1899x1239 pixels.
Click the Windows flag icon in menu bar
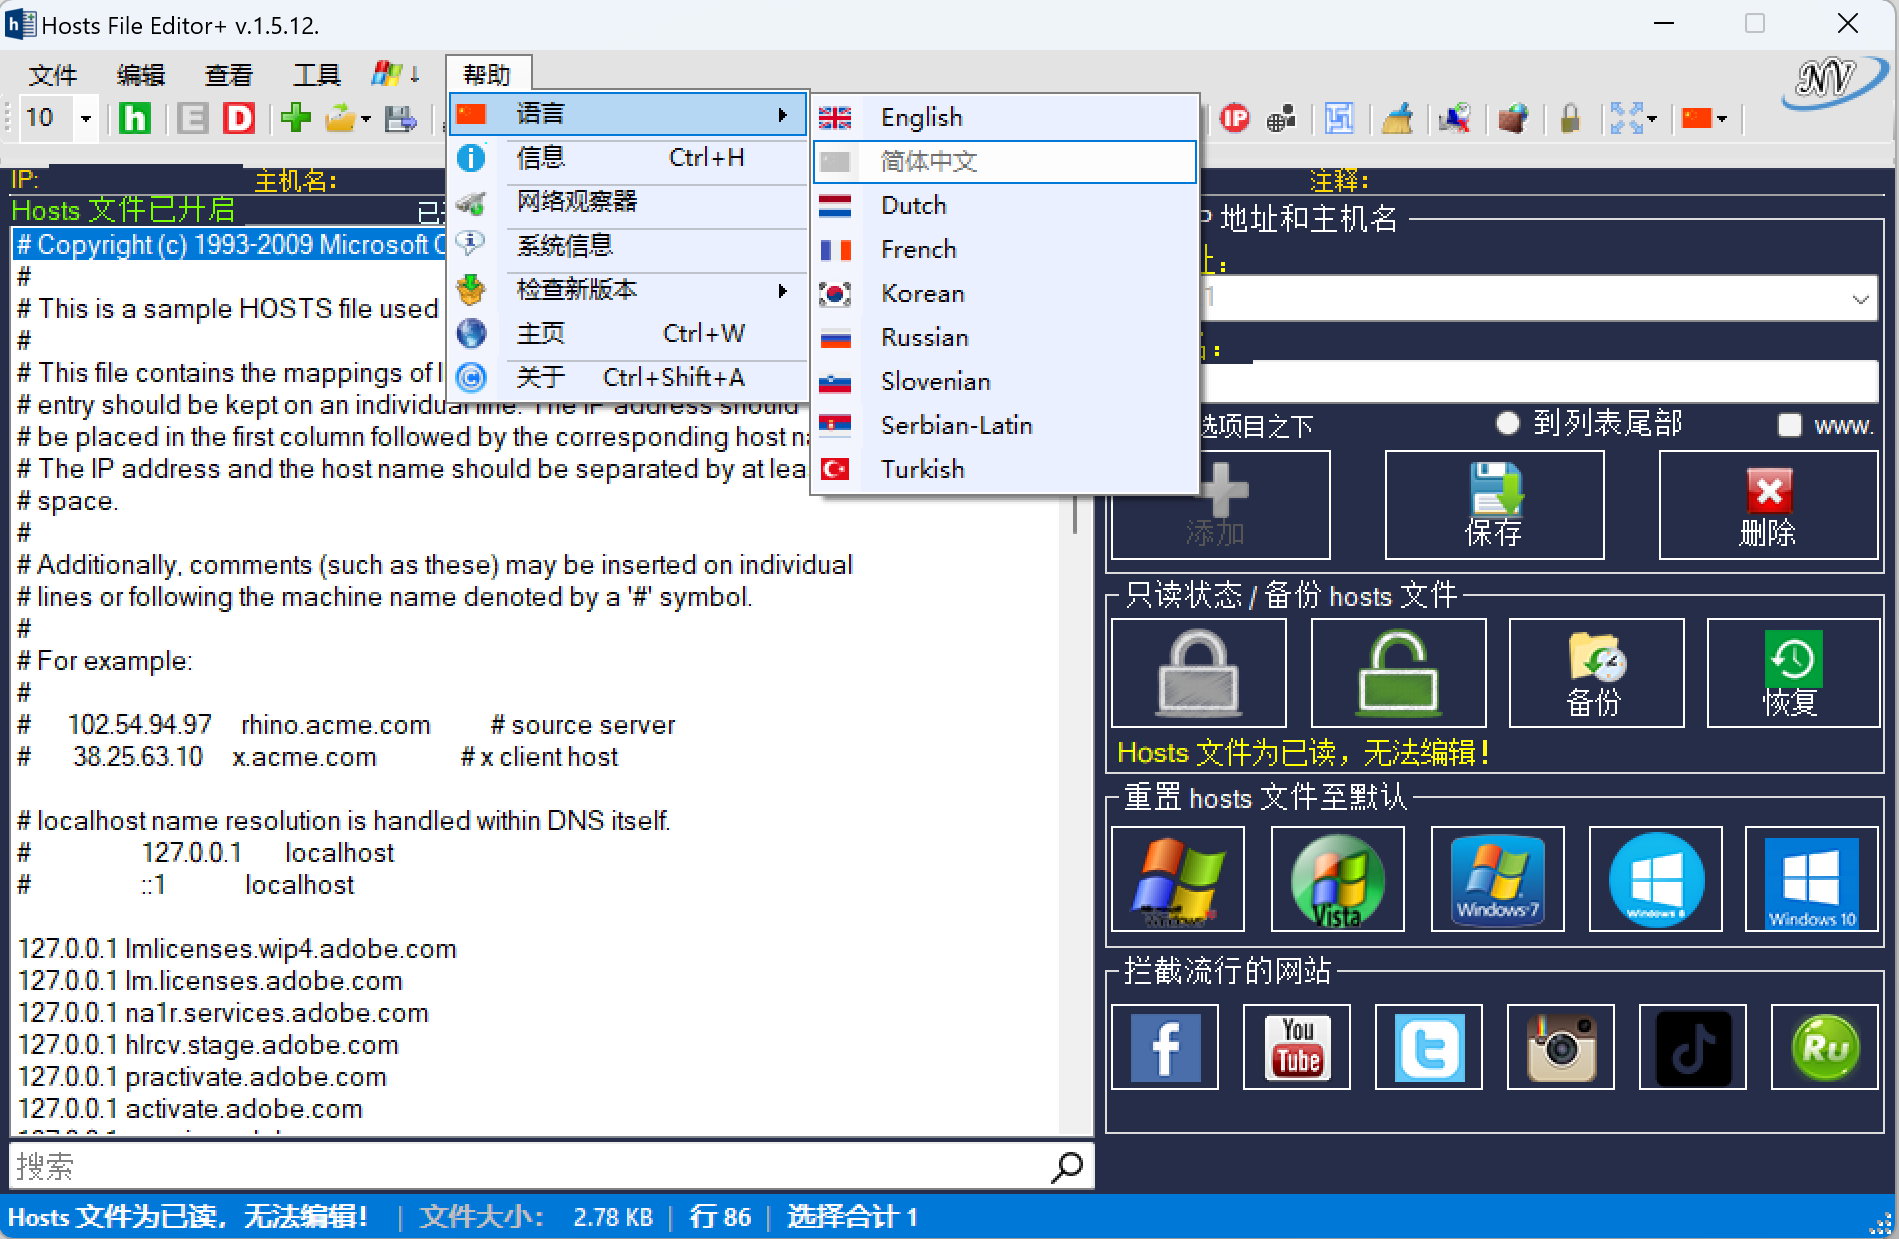(x=387, y=74)
